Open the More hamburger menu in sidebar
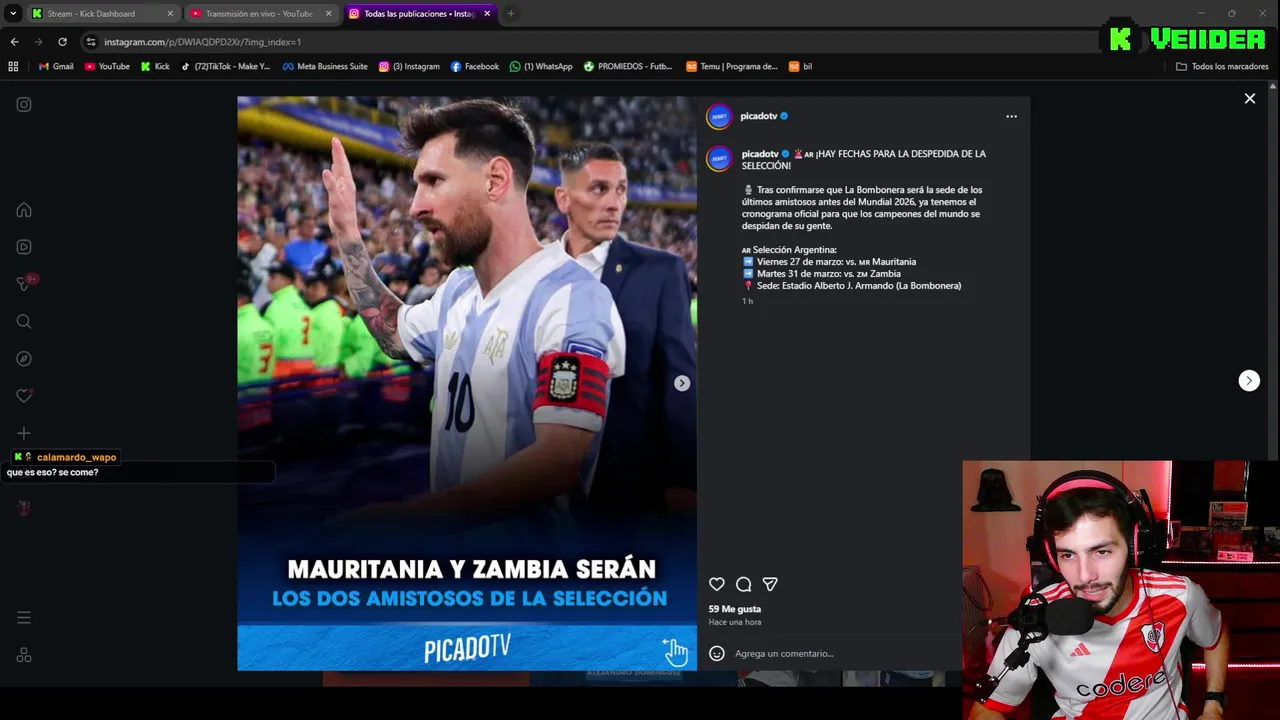1280x720 pixels. [x=24, y=618]
